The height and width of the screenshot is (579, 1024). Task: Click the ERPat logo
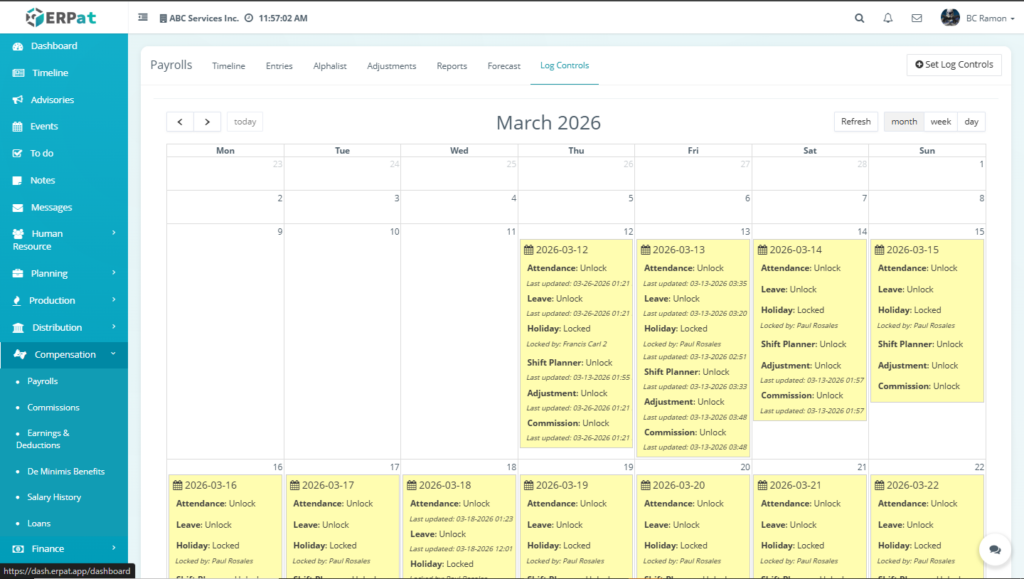click(x=61, y=17)
